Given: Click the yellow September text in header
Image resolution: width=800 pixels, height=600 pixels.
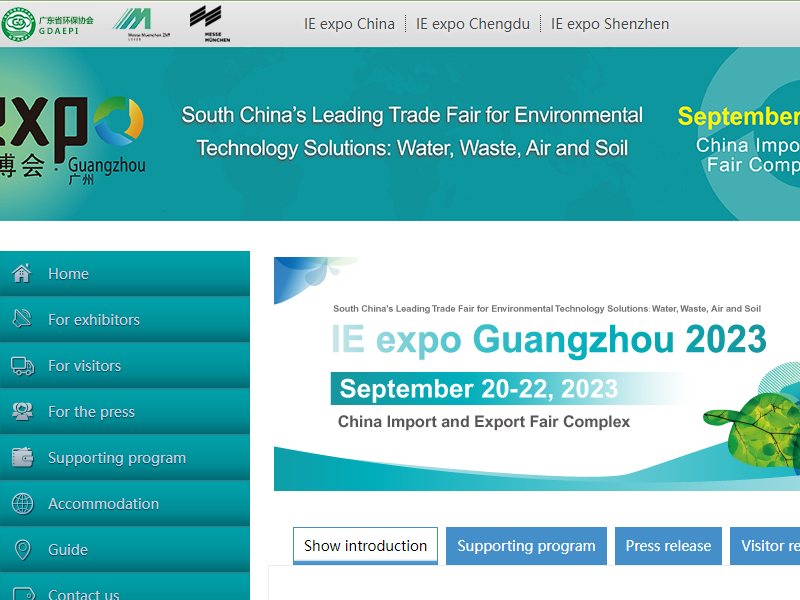Looking at the screenshot, I should pyautogui.click(x=738, y=116).
